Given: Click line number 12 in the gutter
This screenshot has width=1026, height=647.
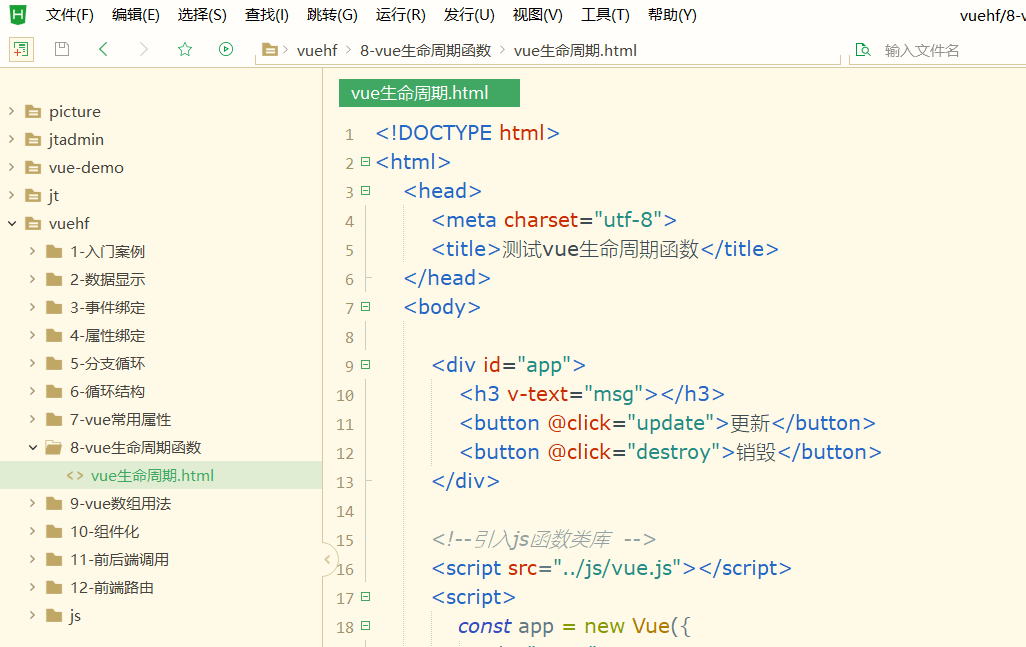Looking at the screenshot, I should tap(345, 453).
